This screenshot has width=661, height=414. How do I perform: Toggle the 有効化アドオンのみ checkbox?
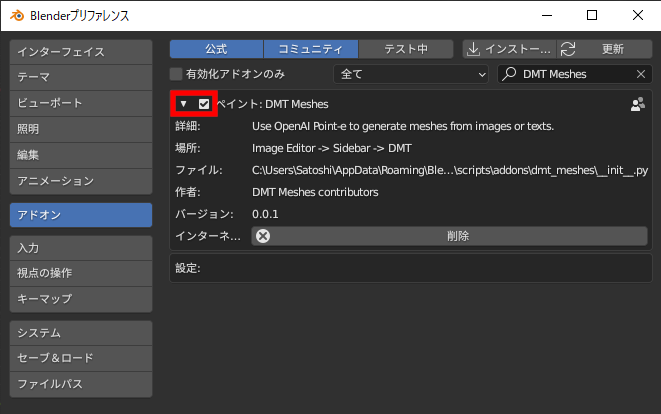[x=177, y=74]
